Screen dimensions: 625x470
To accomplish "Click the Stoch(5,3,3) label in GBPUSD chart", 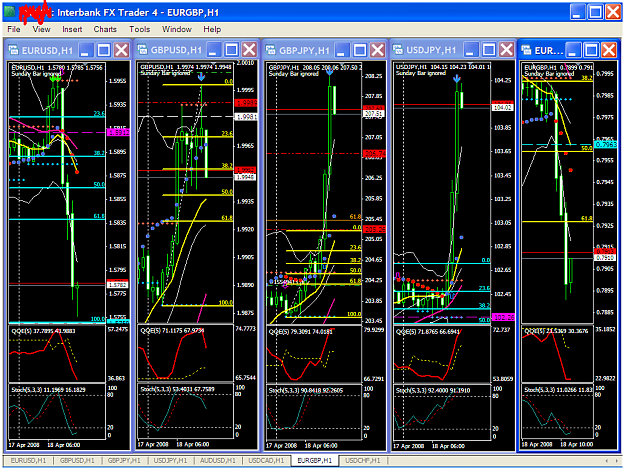I will click(x=177, y=389).
